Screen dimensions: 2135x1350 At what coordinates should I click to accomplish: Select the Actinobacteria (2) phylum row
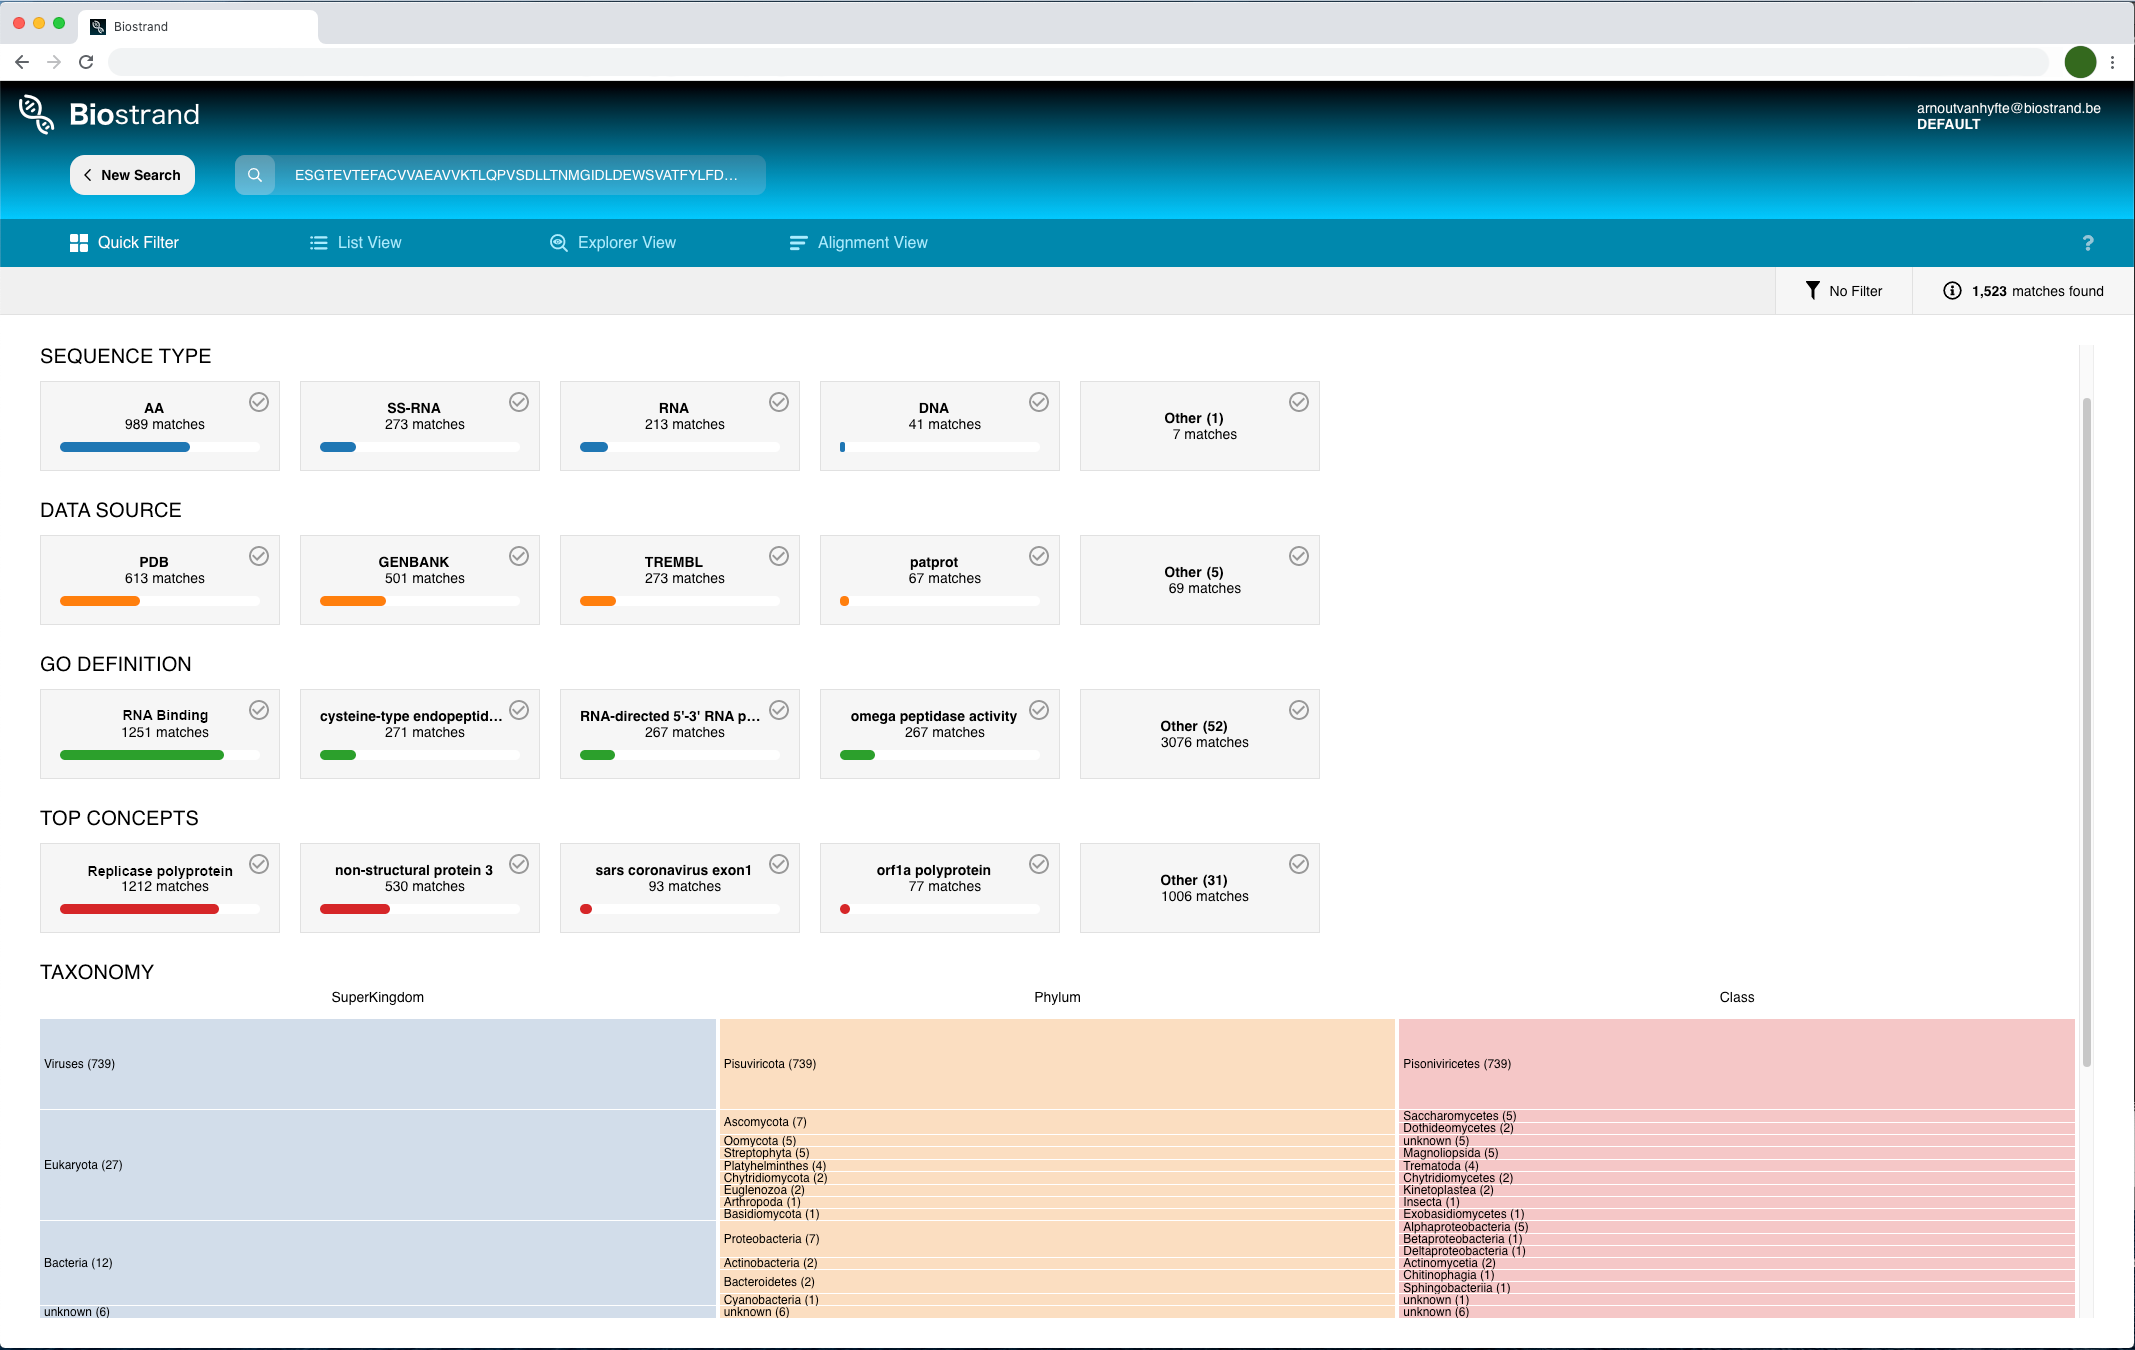(x=1057, y=1264)
